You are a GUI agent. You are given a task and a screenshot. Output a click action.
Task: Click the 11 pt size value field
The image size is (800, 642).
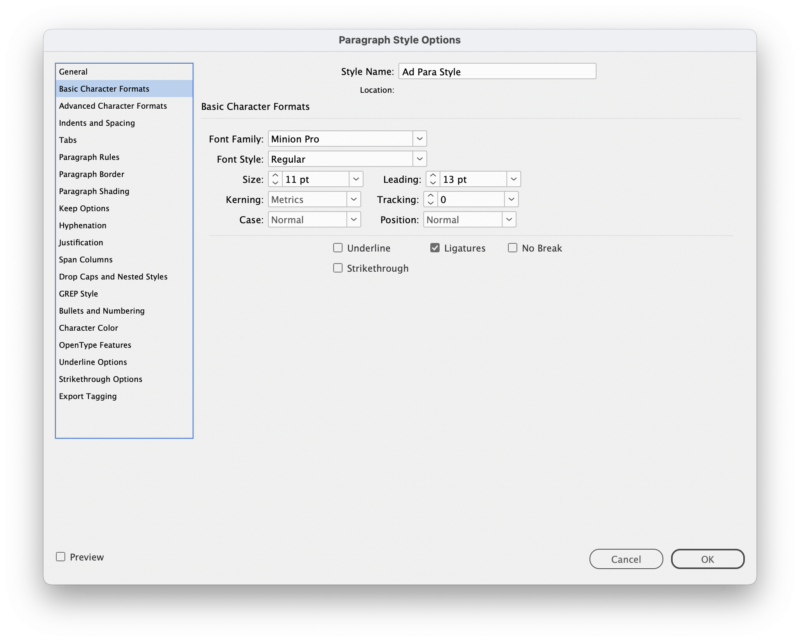tap(316, 179)
